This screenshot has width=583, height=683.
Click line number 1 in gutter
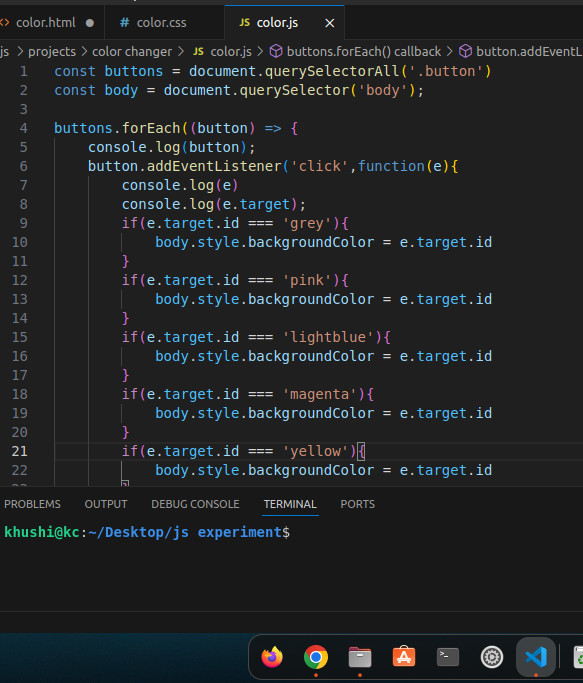point(24,71)
